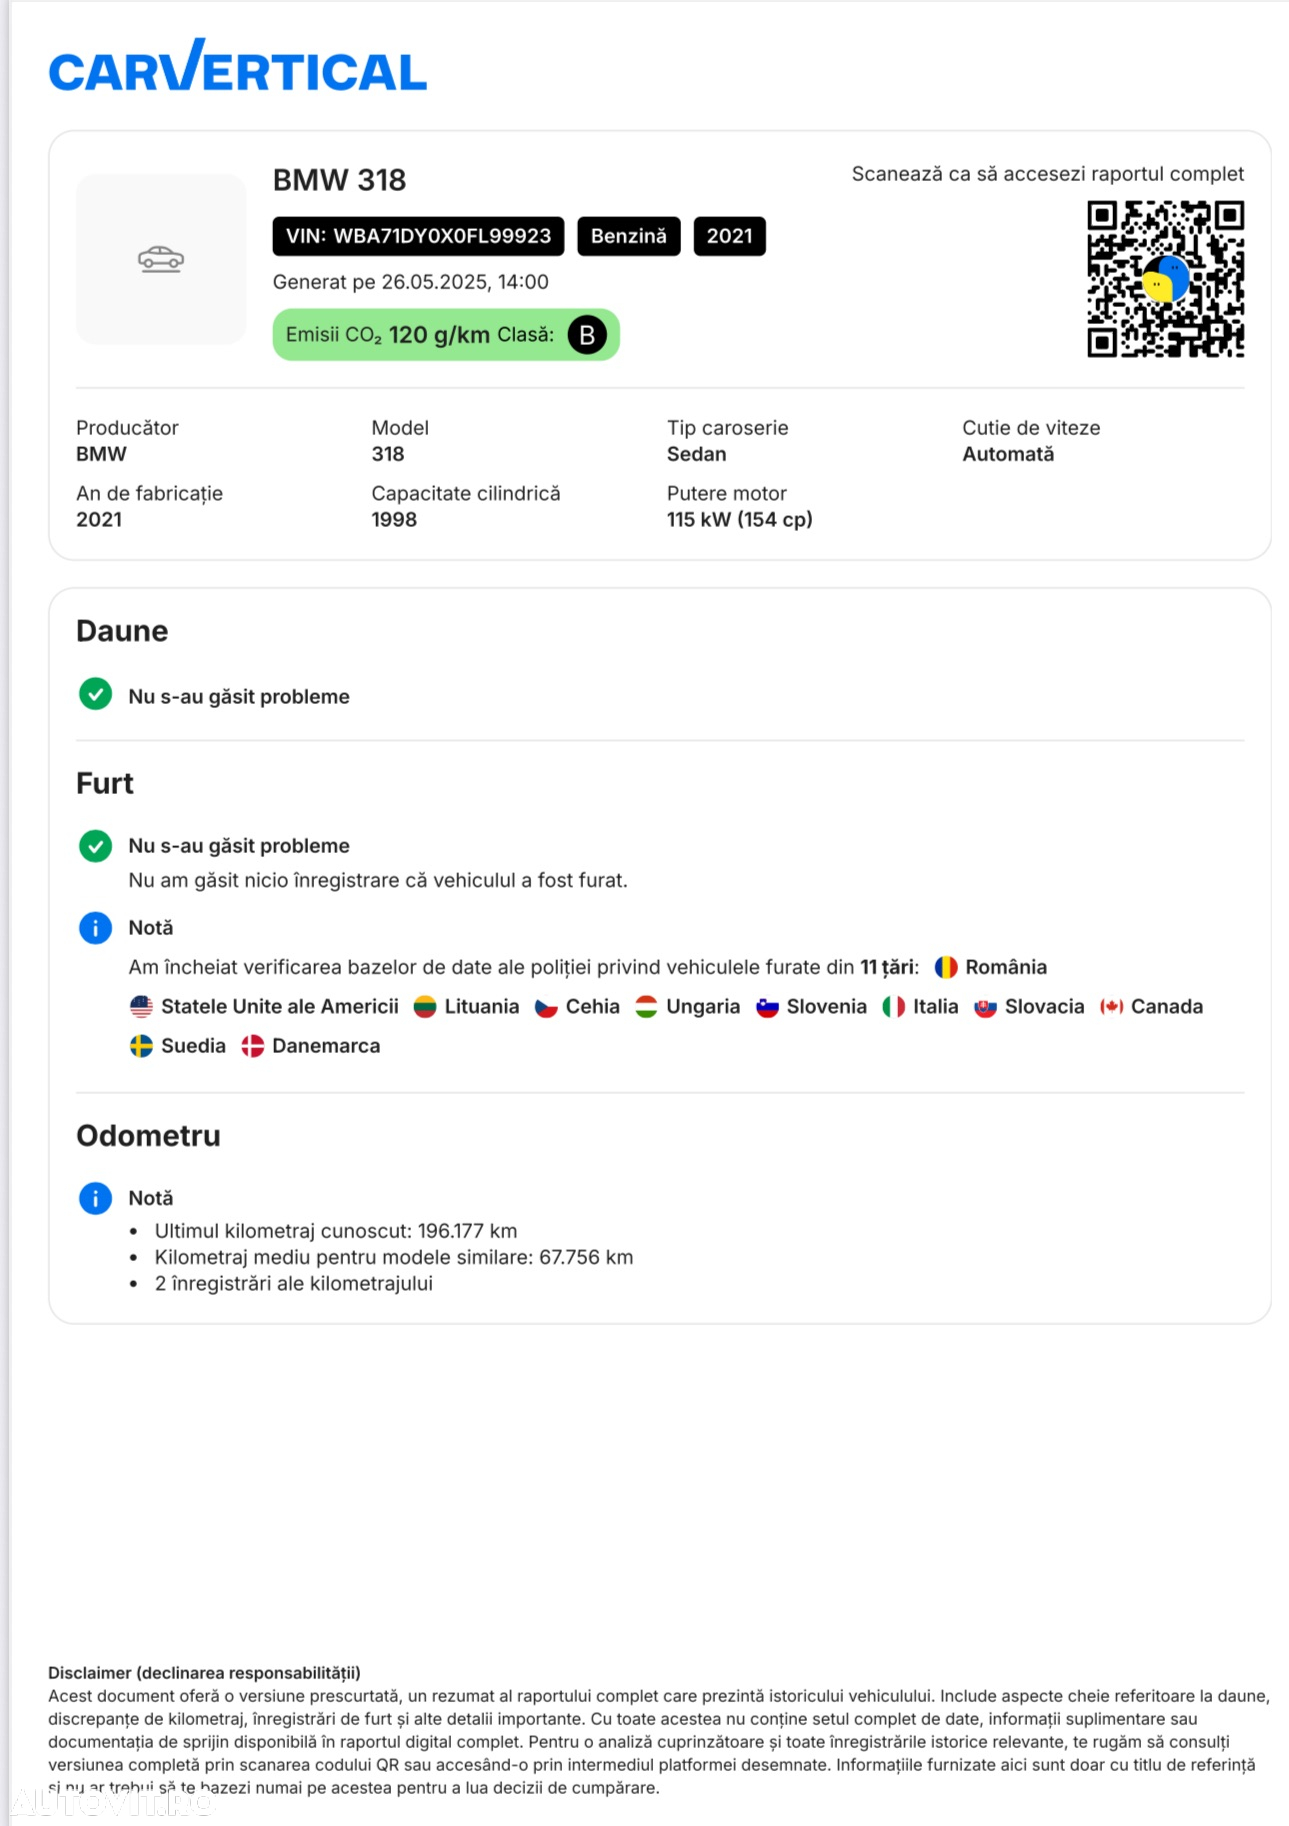Click the 2021 year badge
Viewport: 1289px width, 1826px height.
tap(730, 236)
